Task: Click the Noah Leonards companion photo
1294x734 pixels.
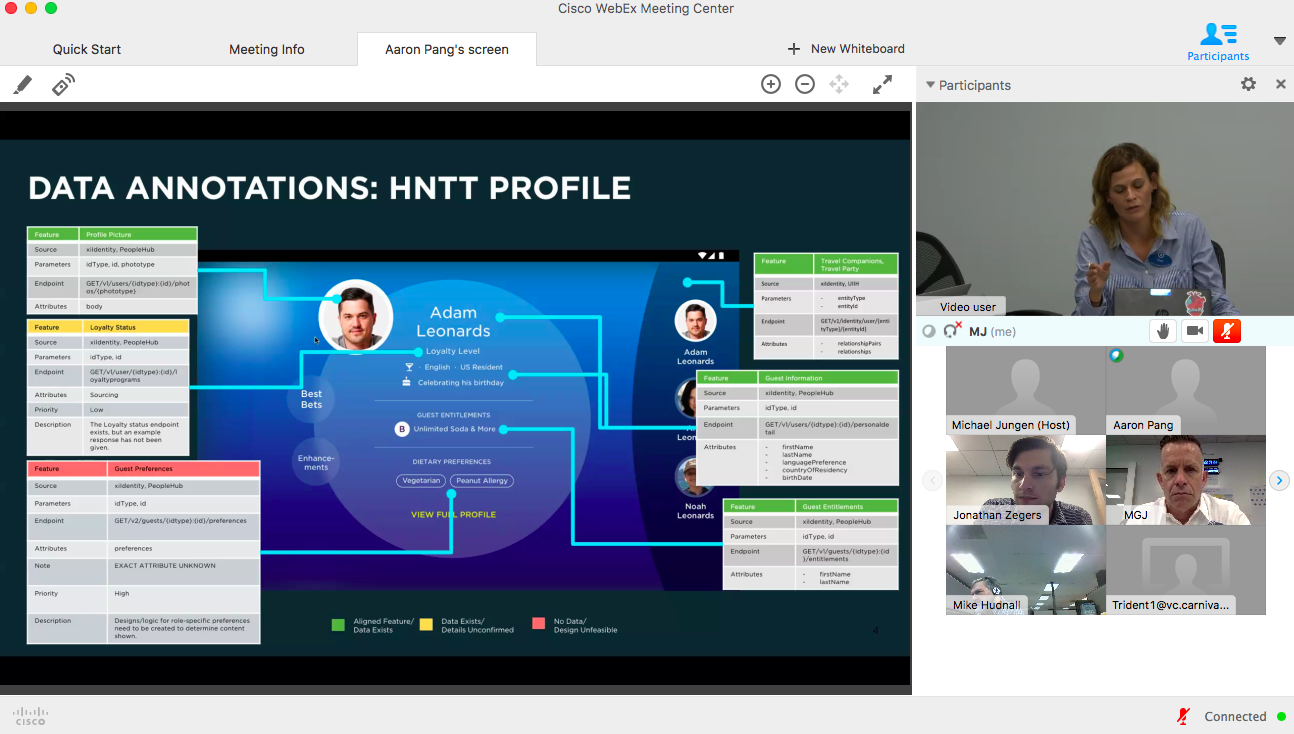Action: point(695,477)
